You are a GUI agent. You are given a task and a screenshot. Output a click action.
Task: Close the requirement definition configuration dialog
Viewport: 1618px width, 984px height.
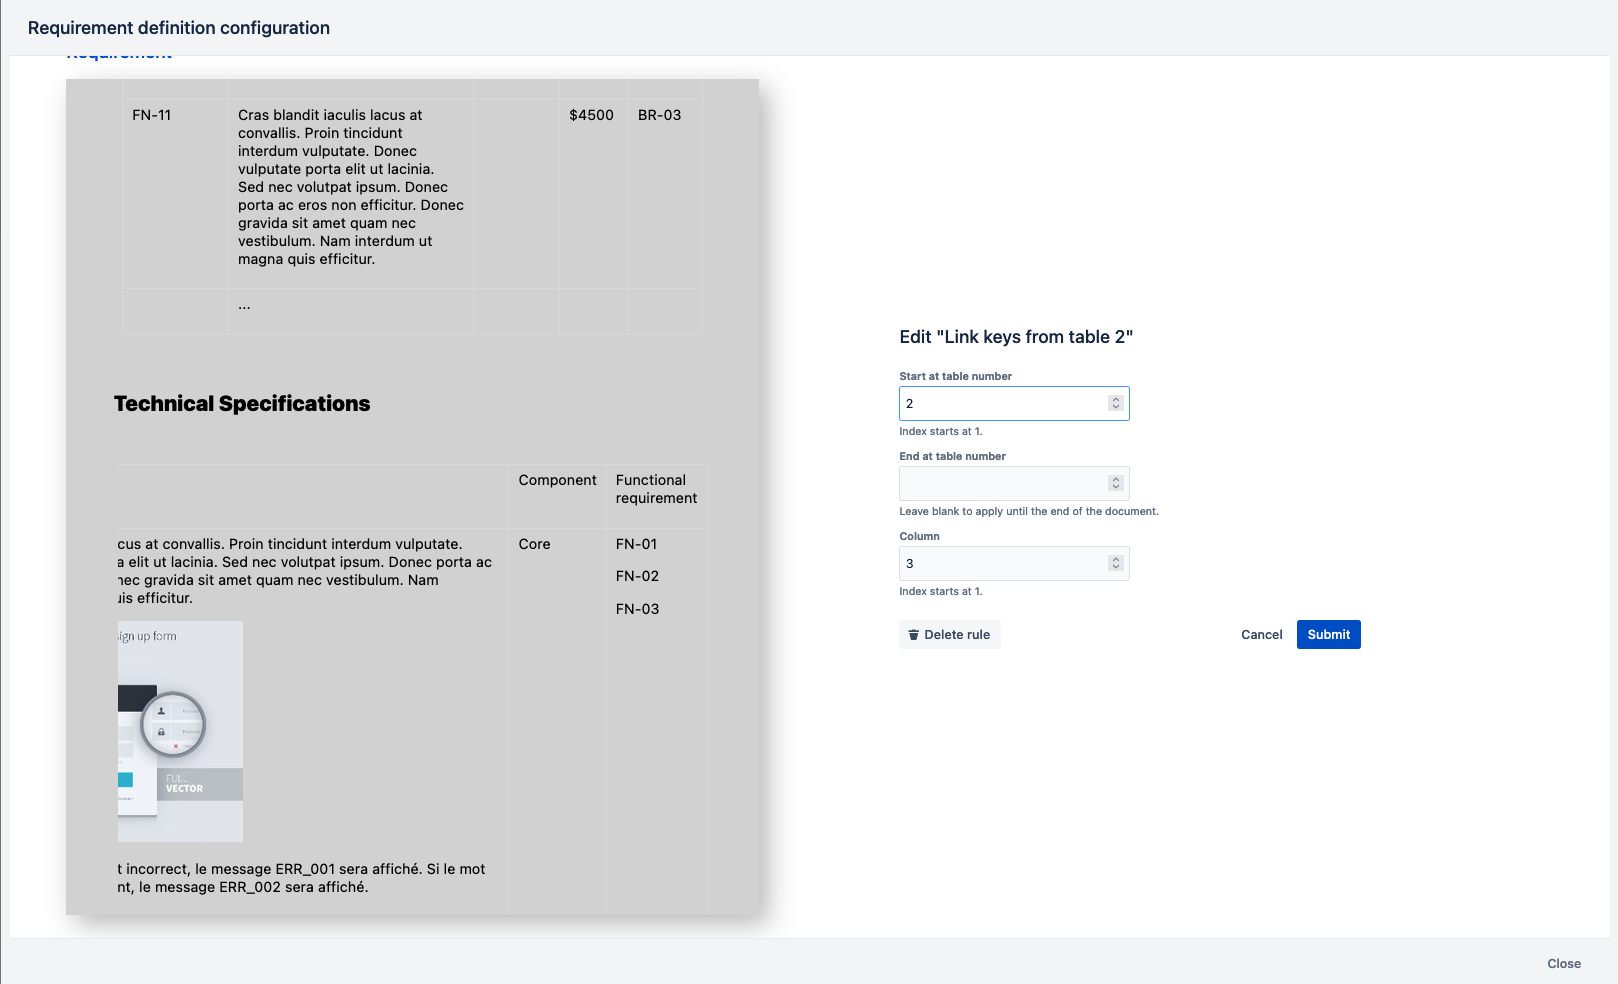point(1563,964)
